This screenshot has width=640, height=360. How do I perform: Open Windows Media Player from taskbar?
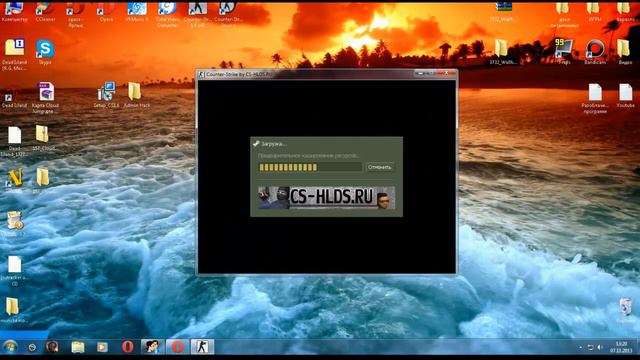point(102,347)
